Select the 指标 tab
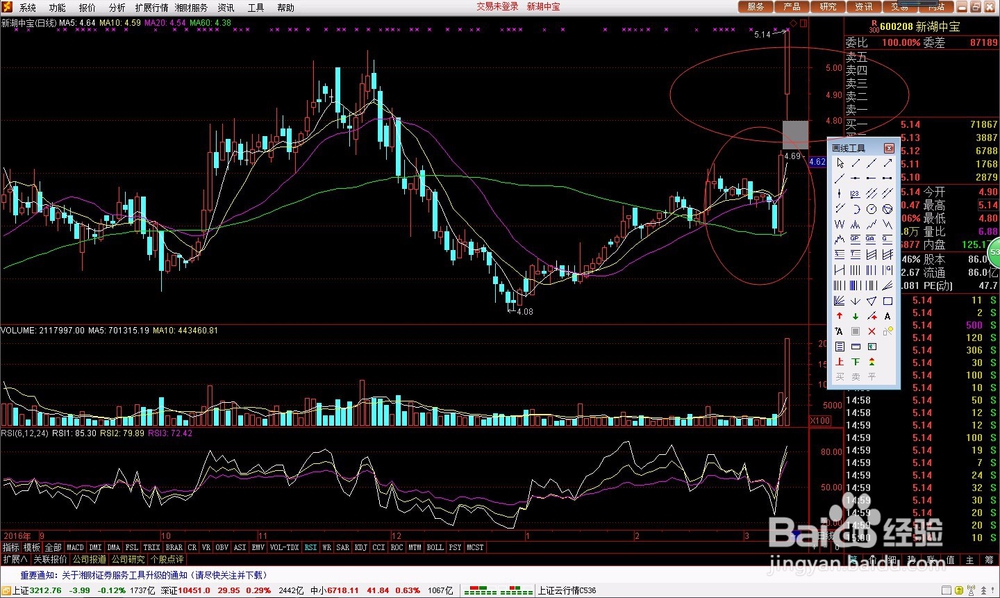Screen dimensions: 1000x598 pyautogui.click(x=11, y=548)
